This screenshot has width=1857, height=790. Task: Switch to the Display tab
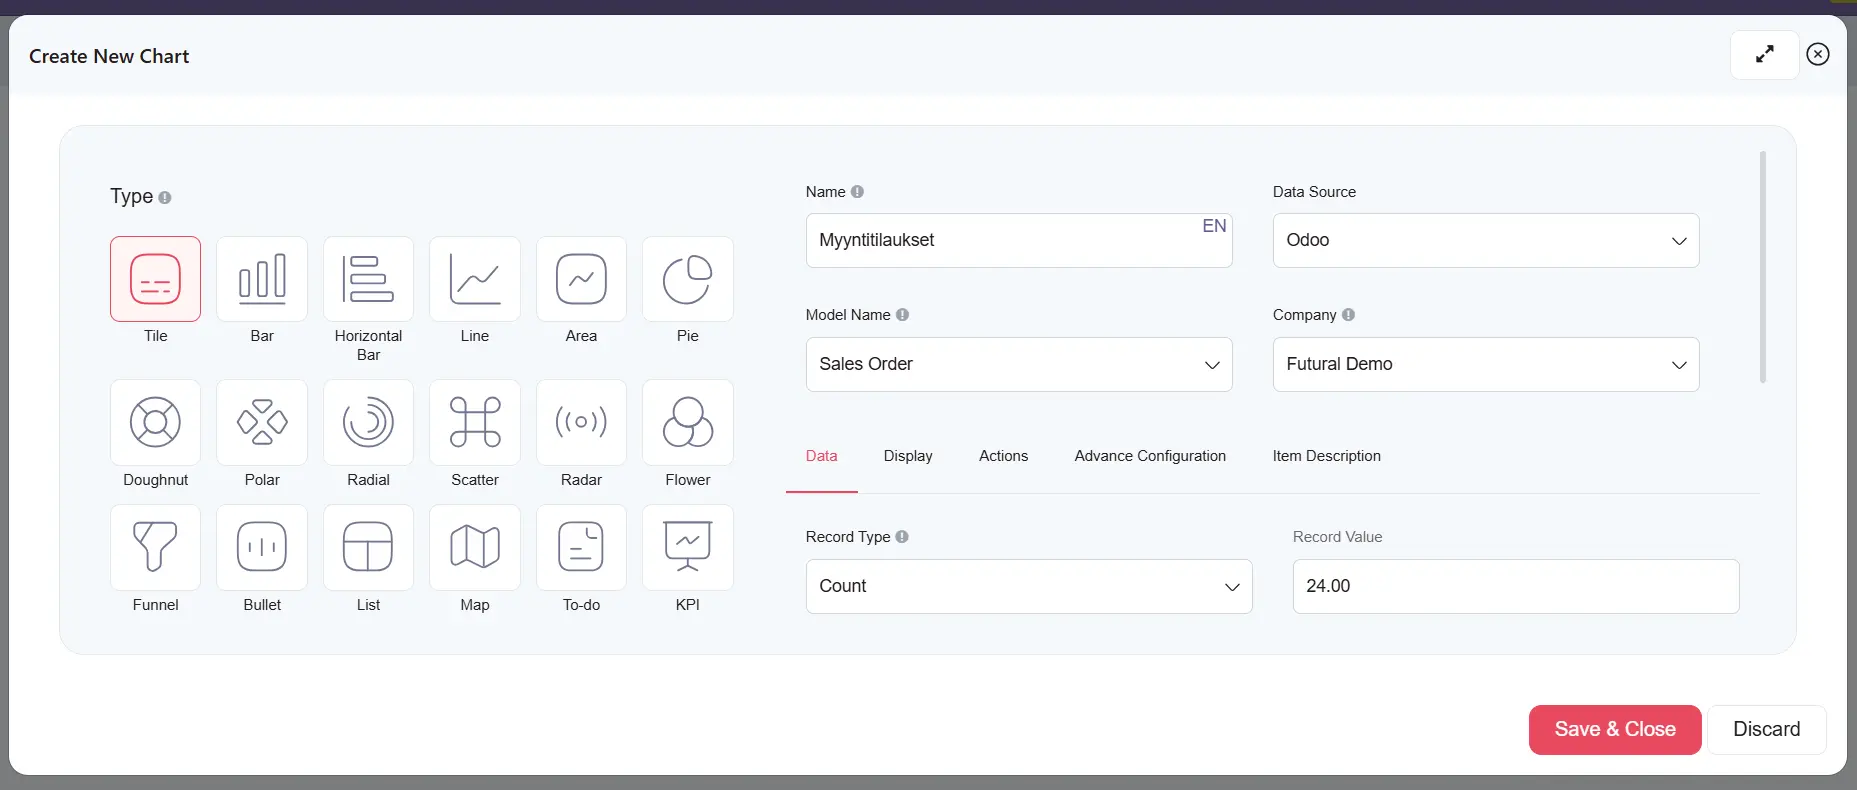[908, 456]
